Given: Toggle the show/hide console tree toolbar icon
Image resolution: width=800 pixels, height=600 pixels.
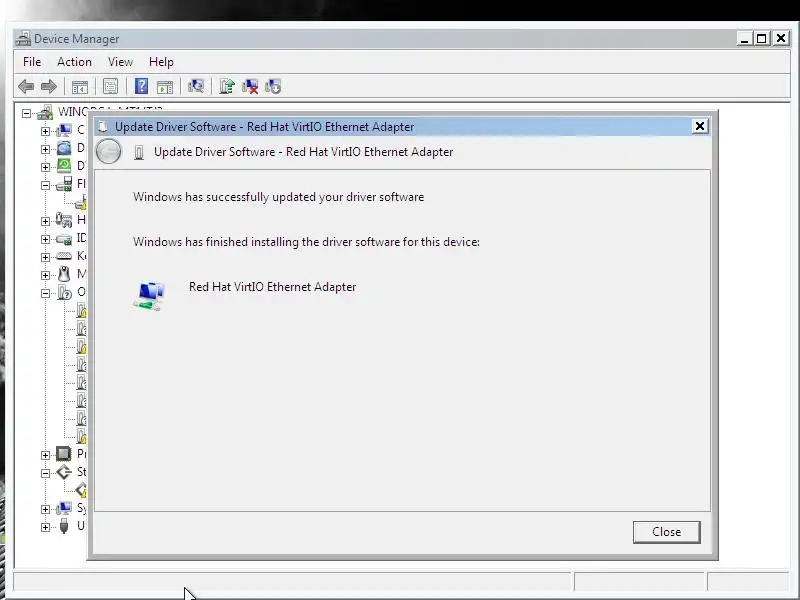Looking at the screenshot, I should pos(80,87).
